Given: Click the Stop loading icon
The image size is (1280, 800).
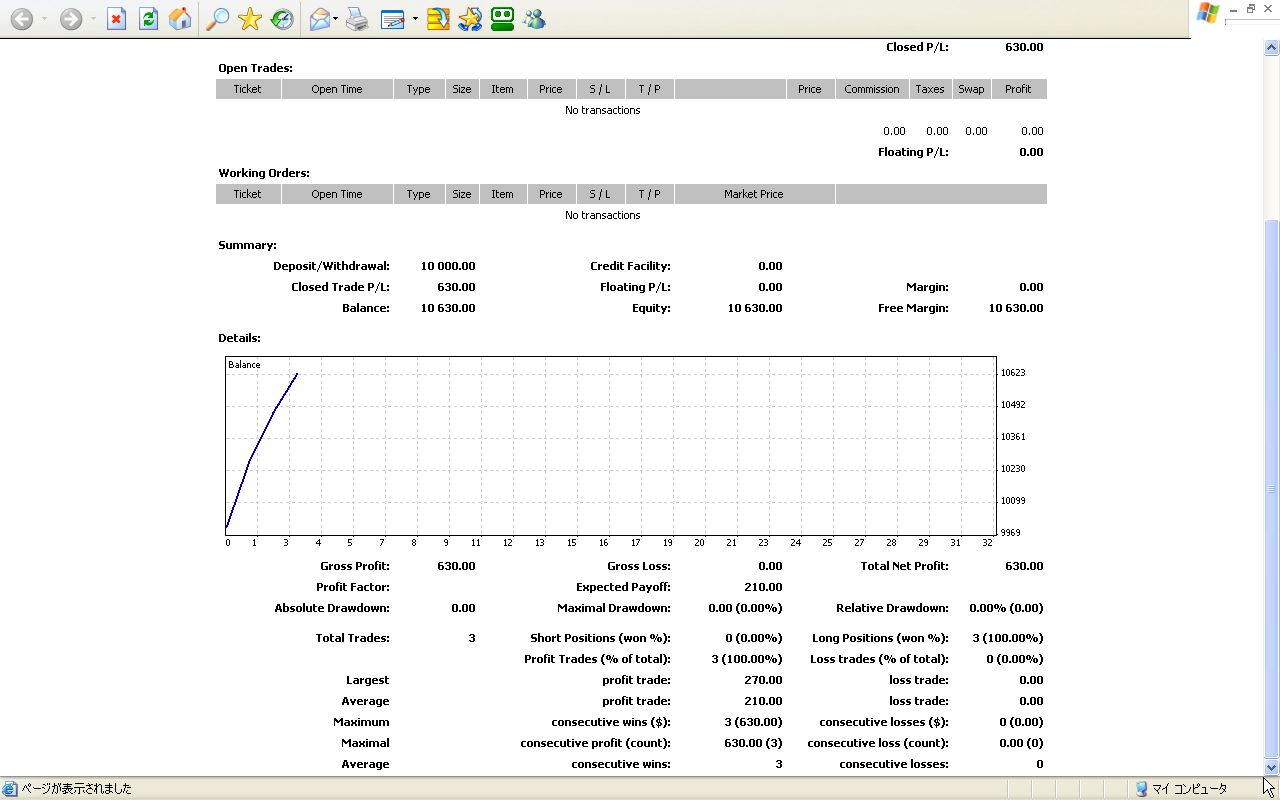Looking at the screenshot, I should pos(116,19).
